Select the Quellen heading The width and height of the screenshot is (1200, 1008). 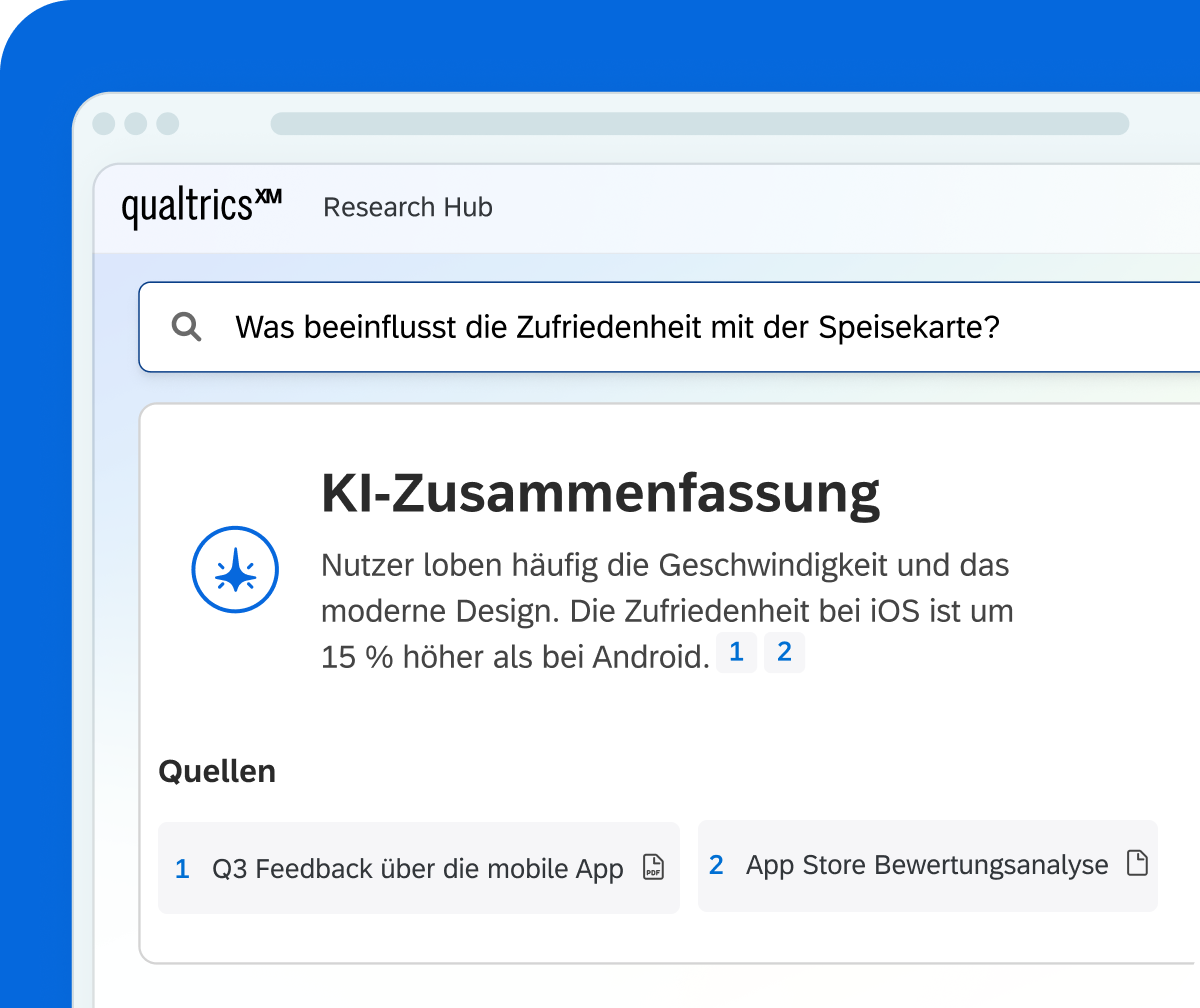[x=217, y=771]
